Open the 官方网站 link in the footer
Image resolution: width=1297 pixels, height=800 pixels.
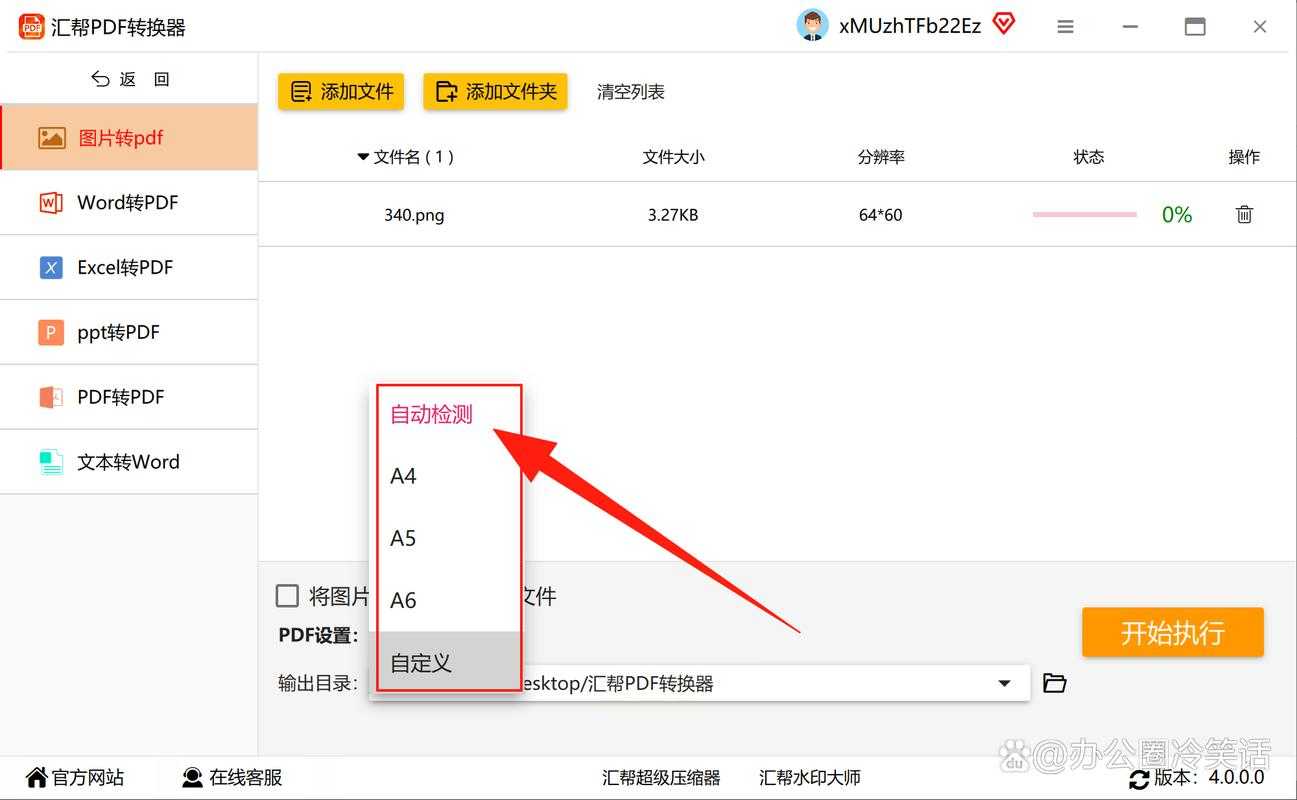(x=75, y=776)
